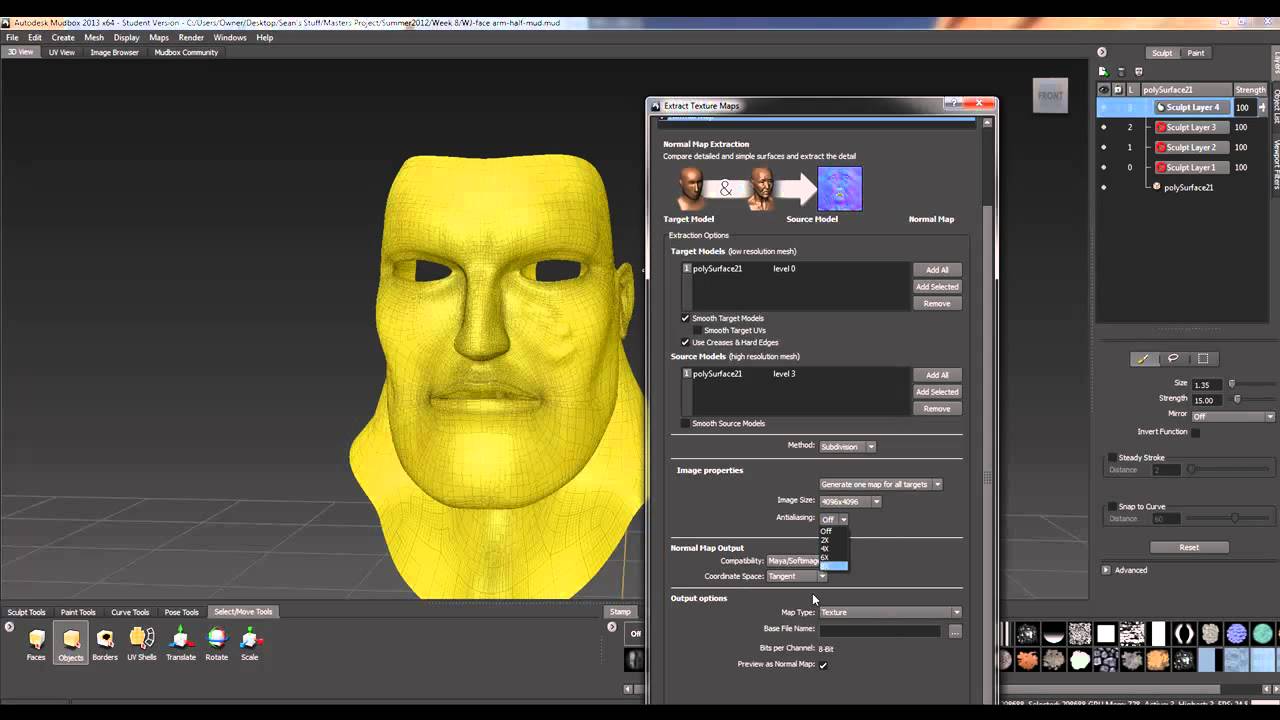Image resolution: width=1280 pixels, height=720 pixels.
Task: Click Add All for Target Models
Action: point(937,270)
